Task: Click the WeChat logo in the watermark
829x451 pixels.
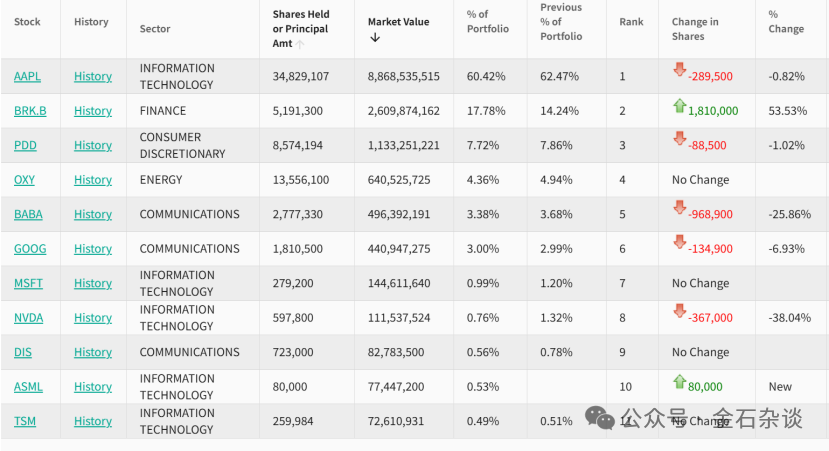Action: point(601,416)
